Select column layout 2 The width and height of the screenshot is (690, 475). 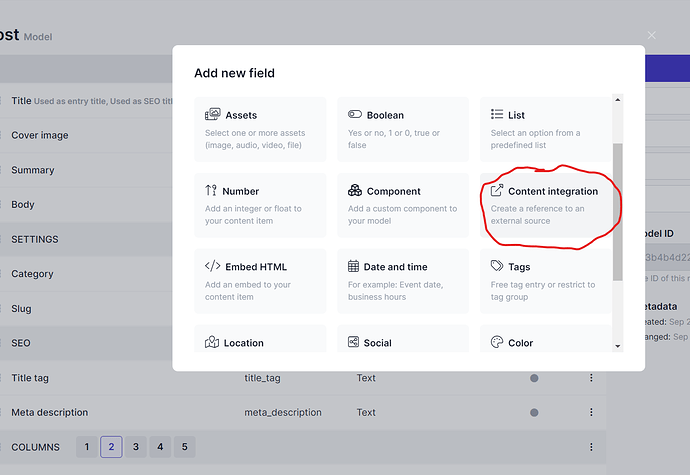pos(111,447)
